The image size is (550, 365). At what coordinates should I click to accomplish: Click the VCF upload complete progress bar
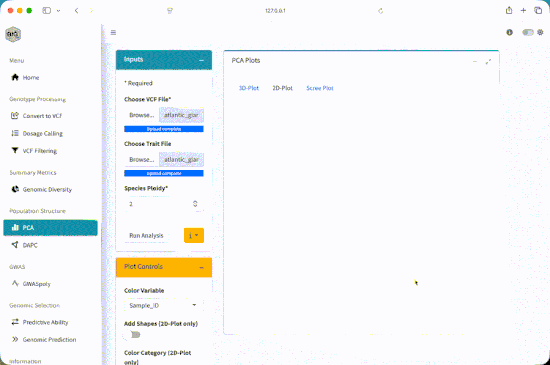[164, 129]
